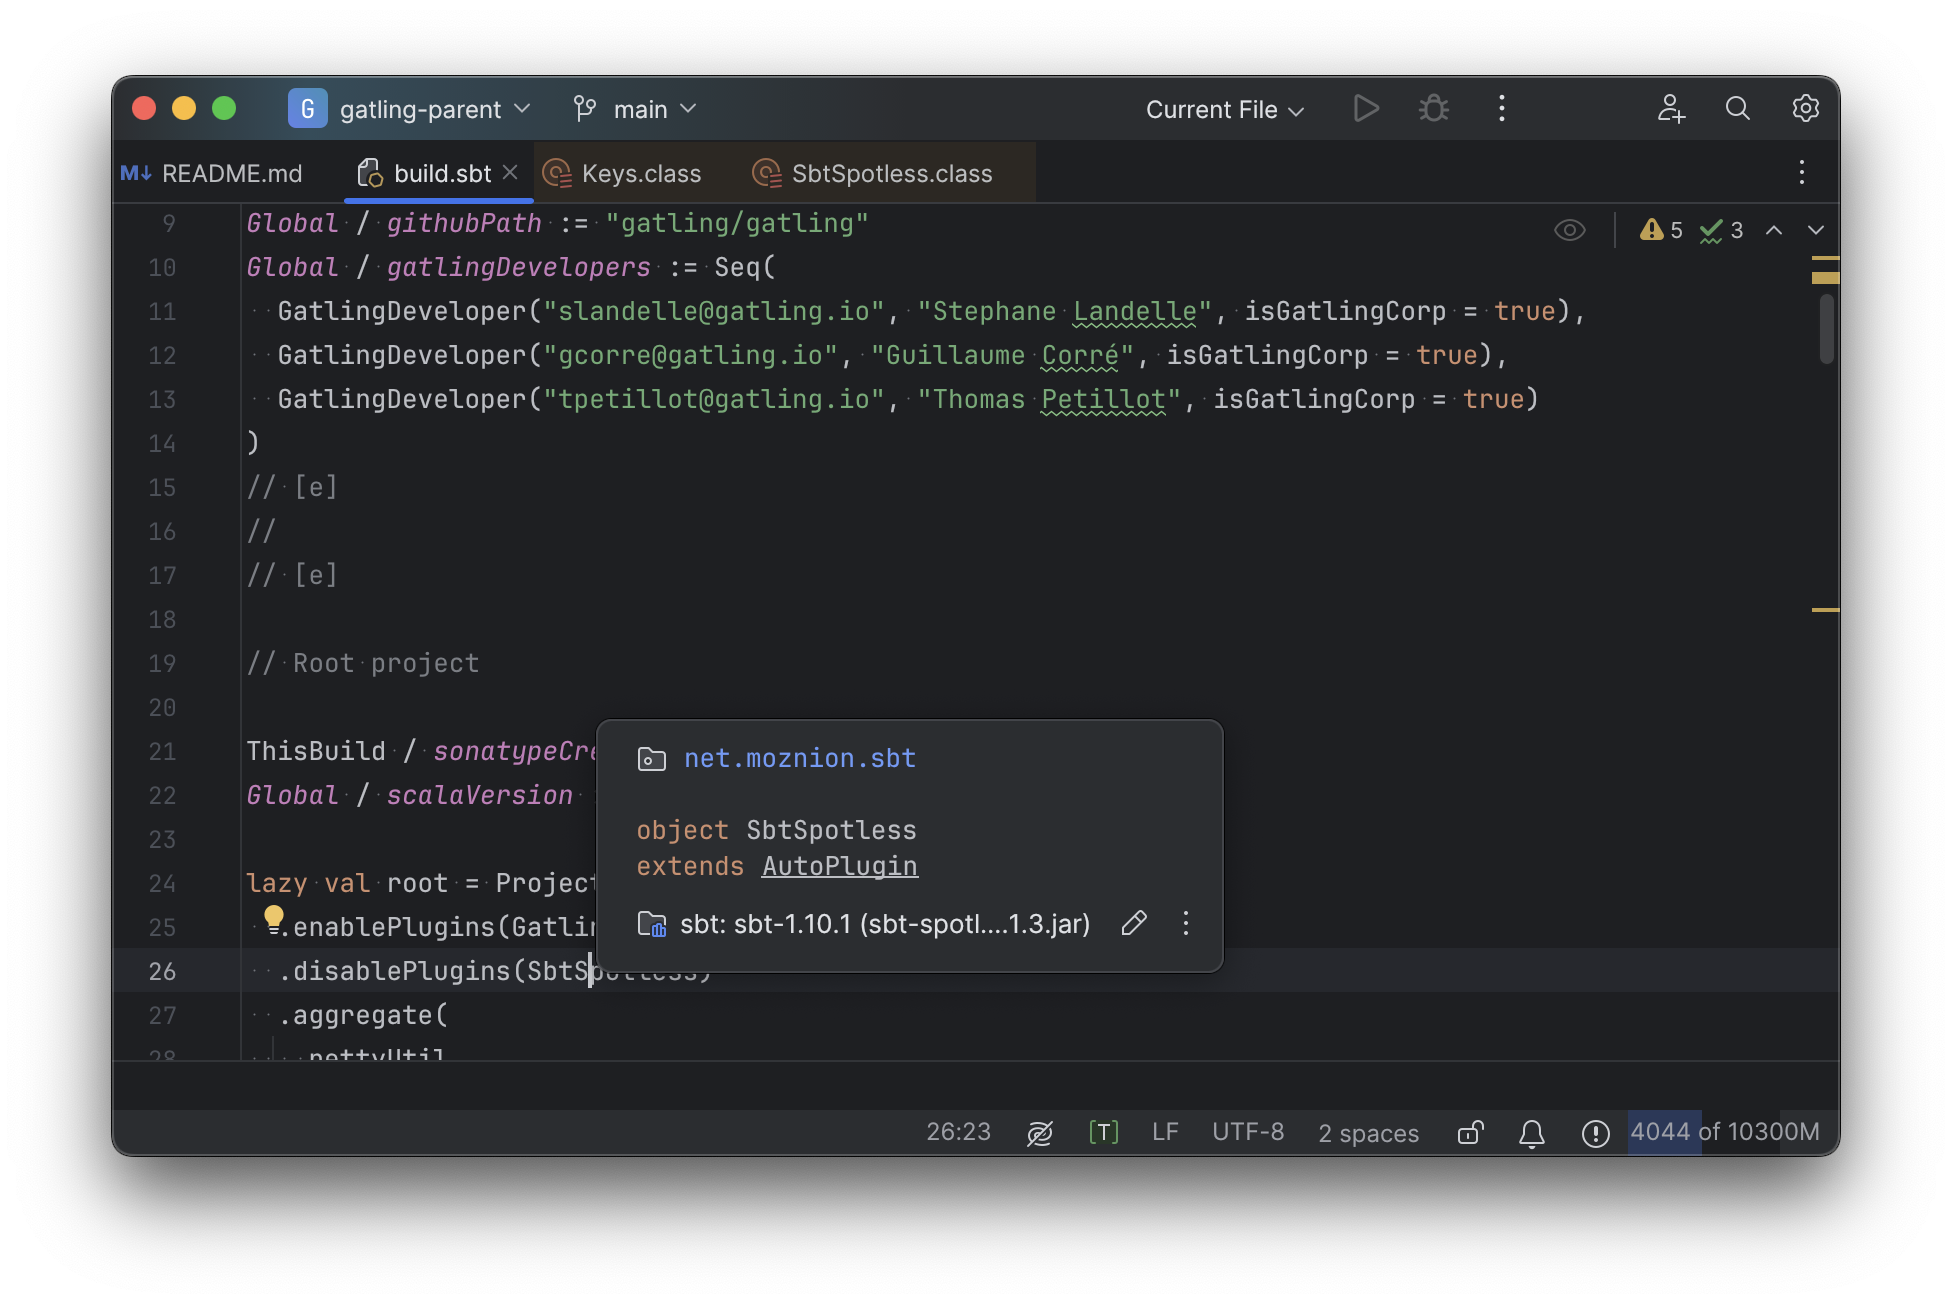Switch to the Keys.class tab

[640, 172]
